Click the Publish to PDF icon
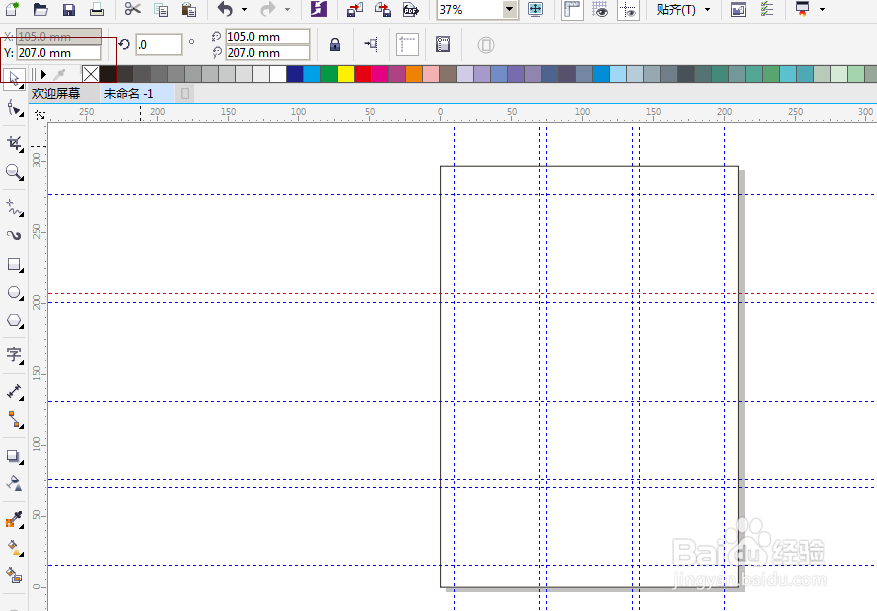Screen dimensions: 877x611 coord(411,10)
